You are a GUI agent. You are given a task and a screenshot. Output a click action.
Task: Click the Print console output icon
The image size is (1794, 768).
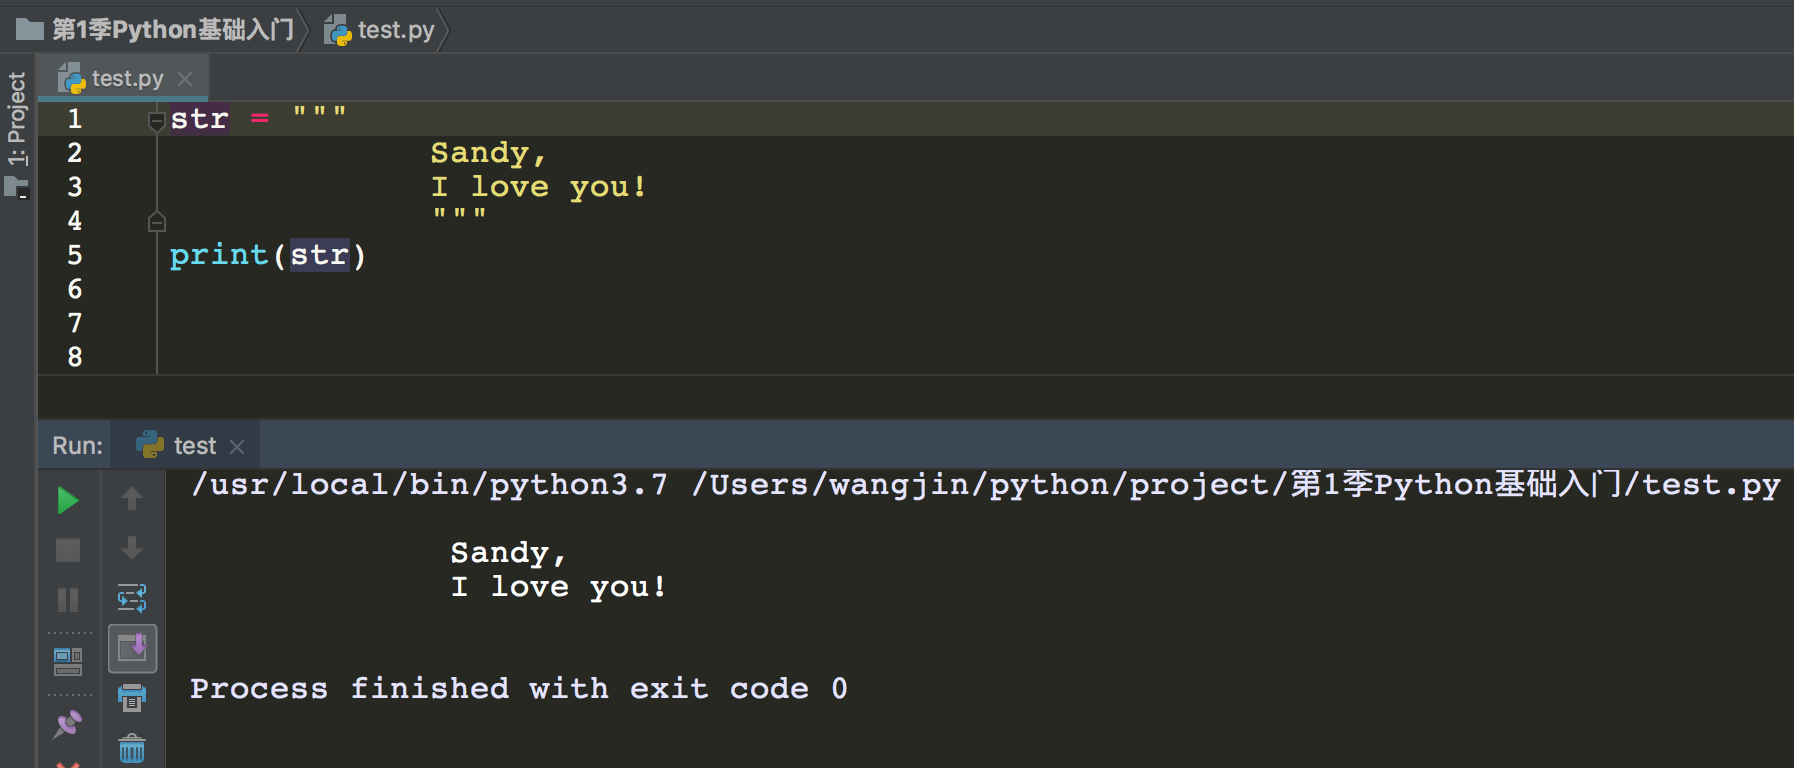point(131,697)
